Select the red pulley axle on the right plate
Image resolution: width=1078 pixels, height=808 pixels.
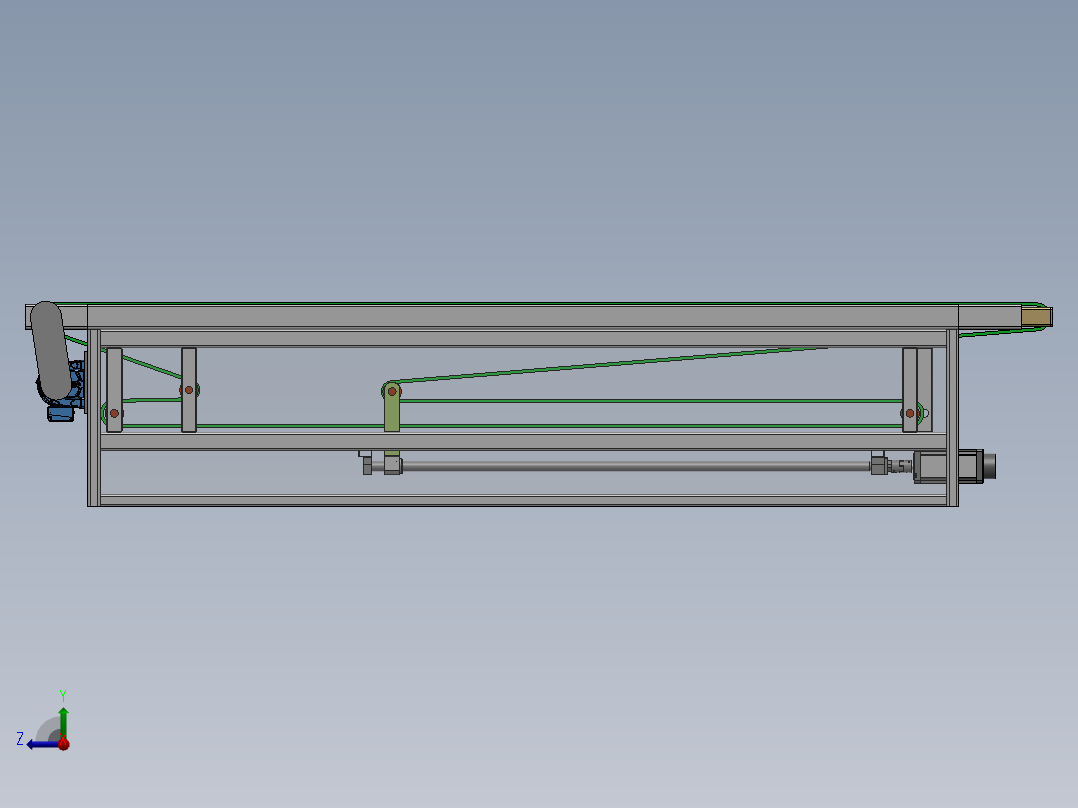(910, 413)
